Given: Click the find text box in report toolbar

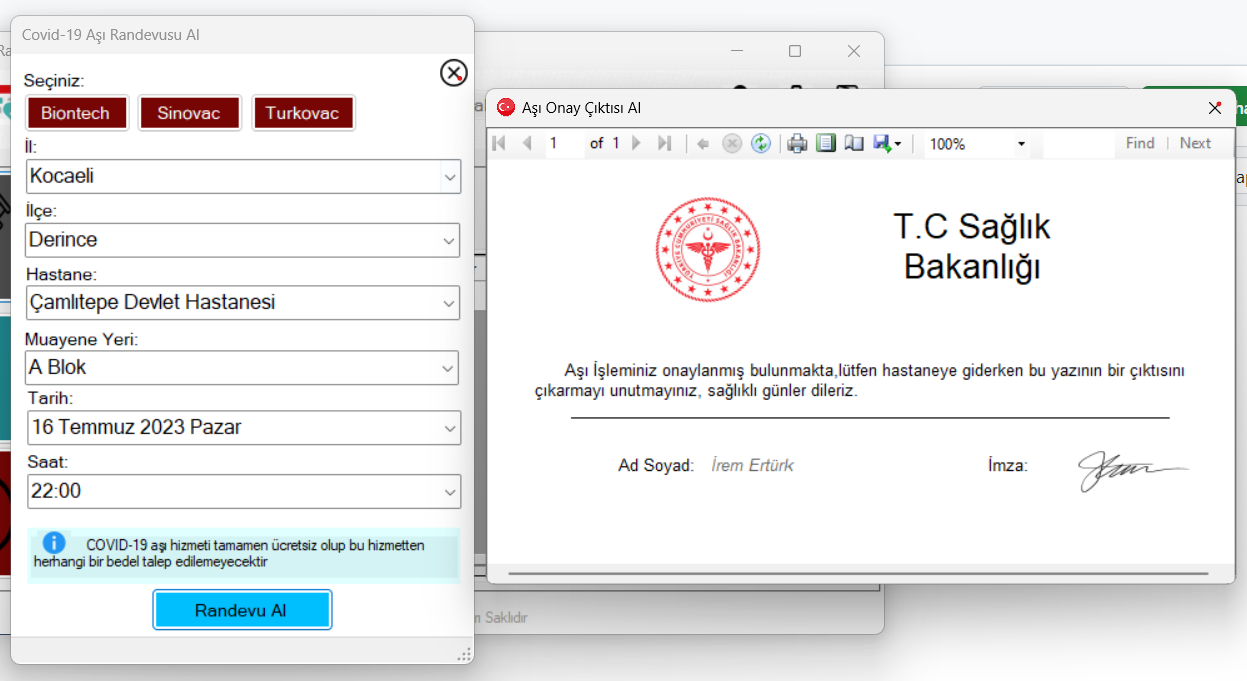Looking at the screenshot, I should tap(1078, 144).
